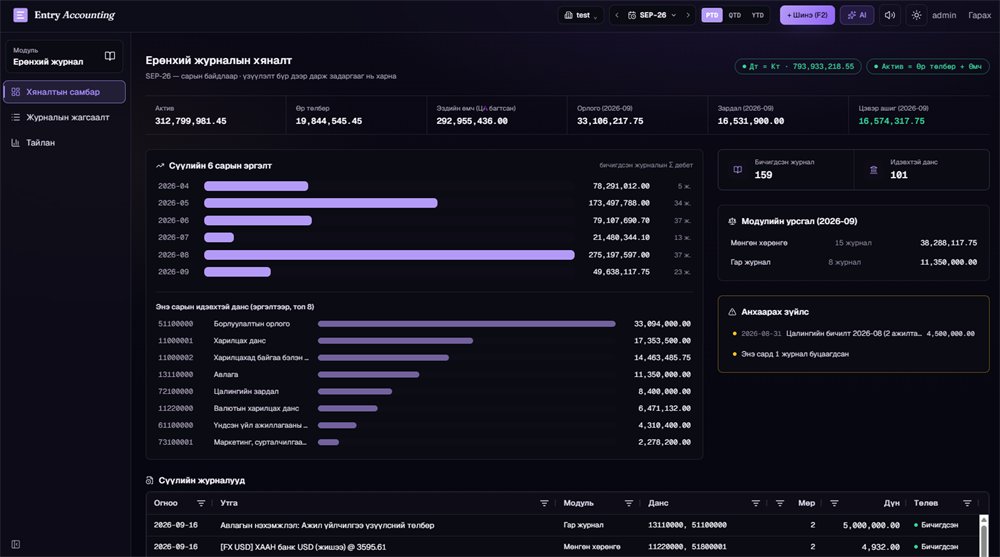
Task: Click the trend icon beside Сүүлийн 6 сарын эргэлт
Action: (x=160, y=166)
